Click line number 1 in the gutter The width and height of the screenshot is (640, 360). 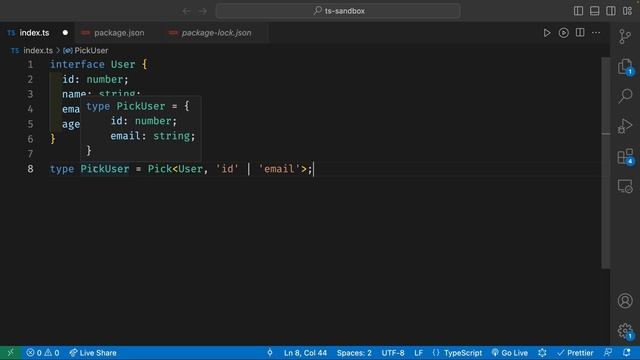30,64
